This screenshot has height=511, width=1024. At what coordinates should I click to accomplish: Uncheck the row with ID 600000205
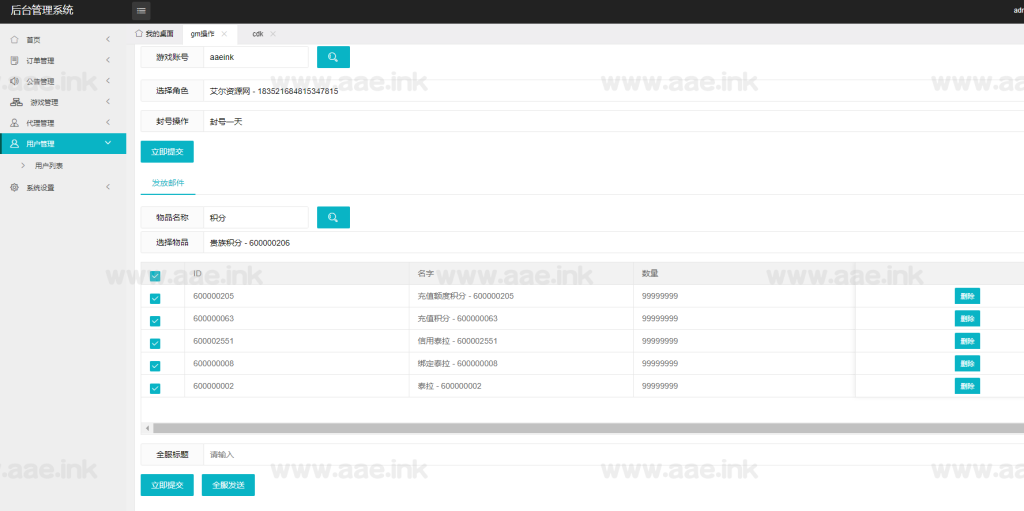tap(155, 298)
